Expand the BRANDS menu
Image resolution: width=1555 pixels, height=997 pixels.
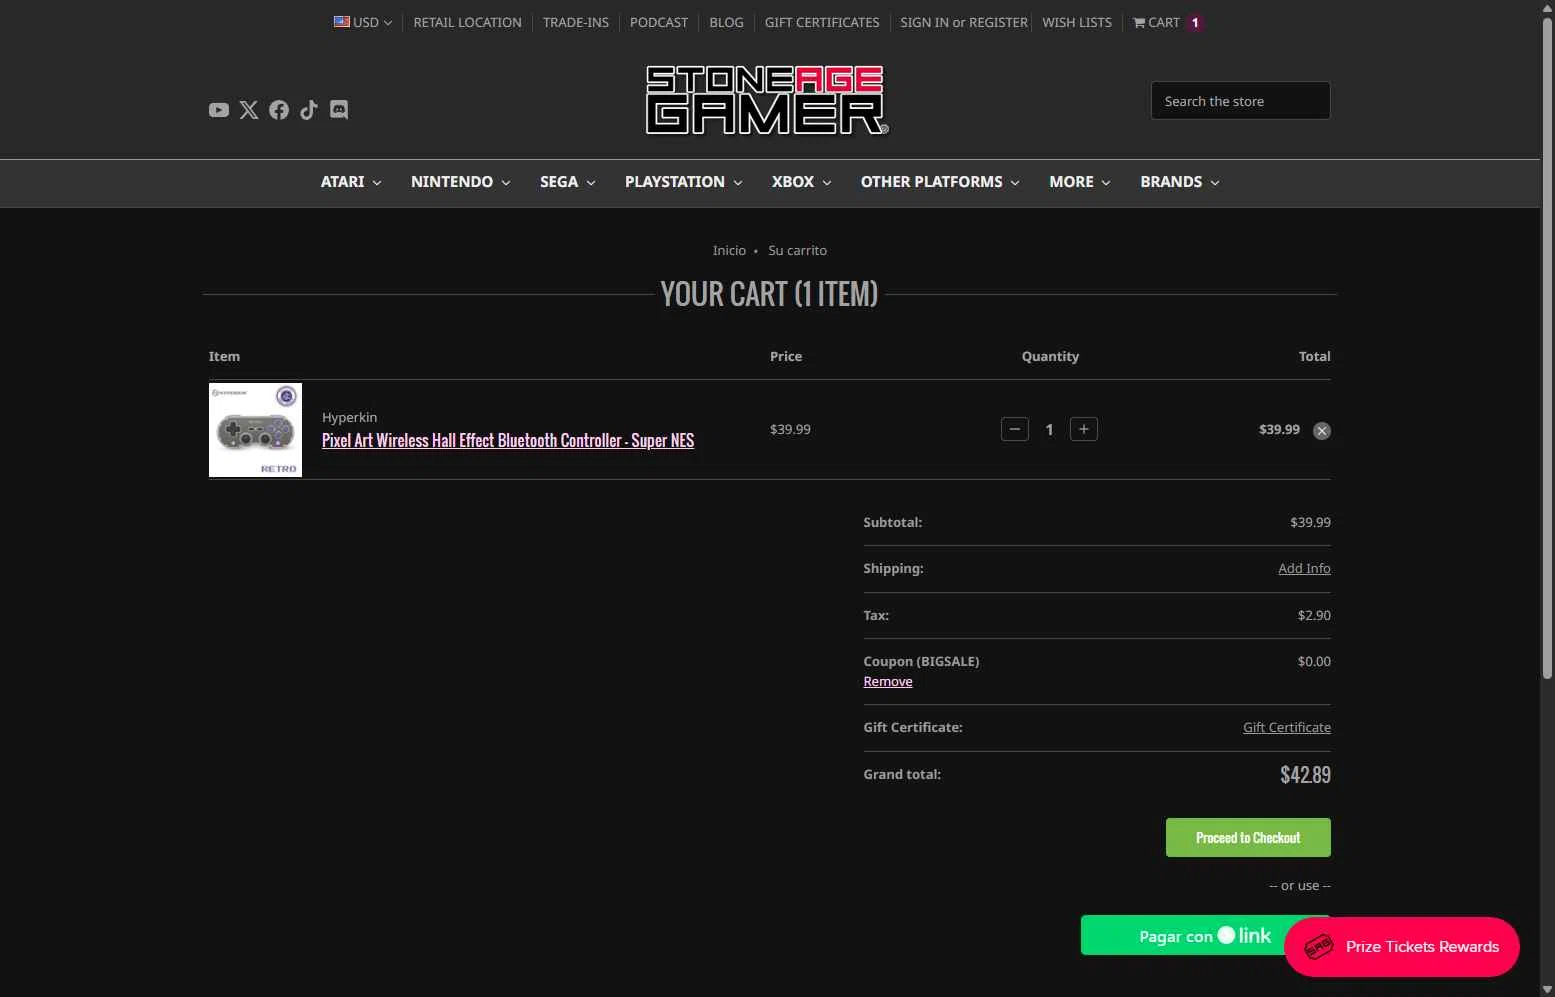coord(1180,182)
